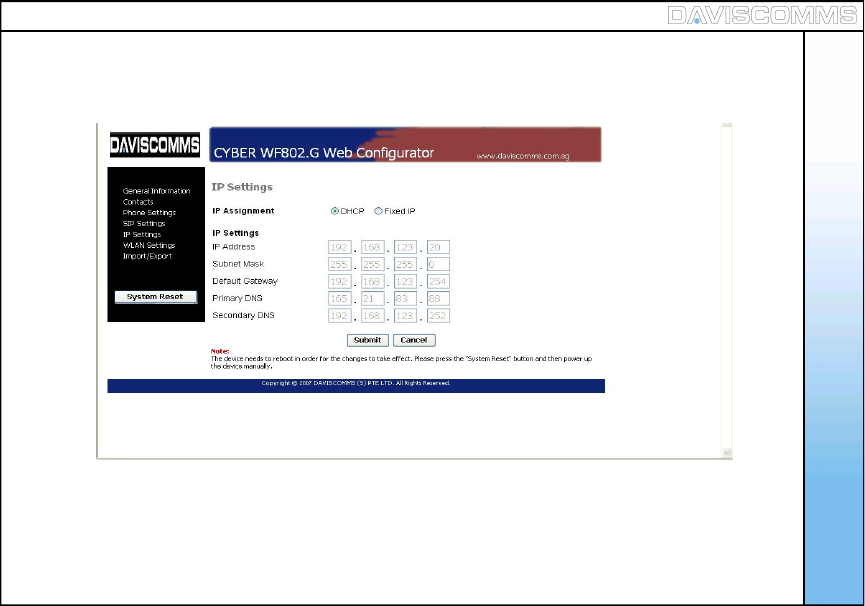The width and height of the screenshot is (865, 606).
Task: Click Secondary DNS first octet field
Action: click(339, 315)
